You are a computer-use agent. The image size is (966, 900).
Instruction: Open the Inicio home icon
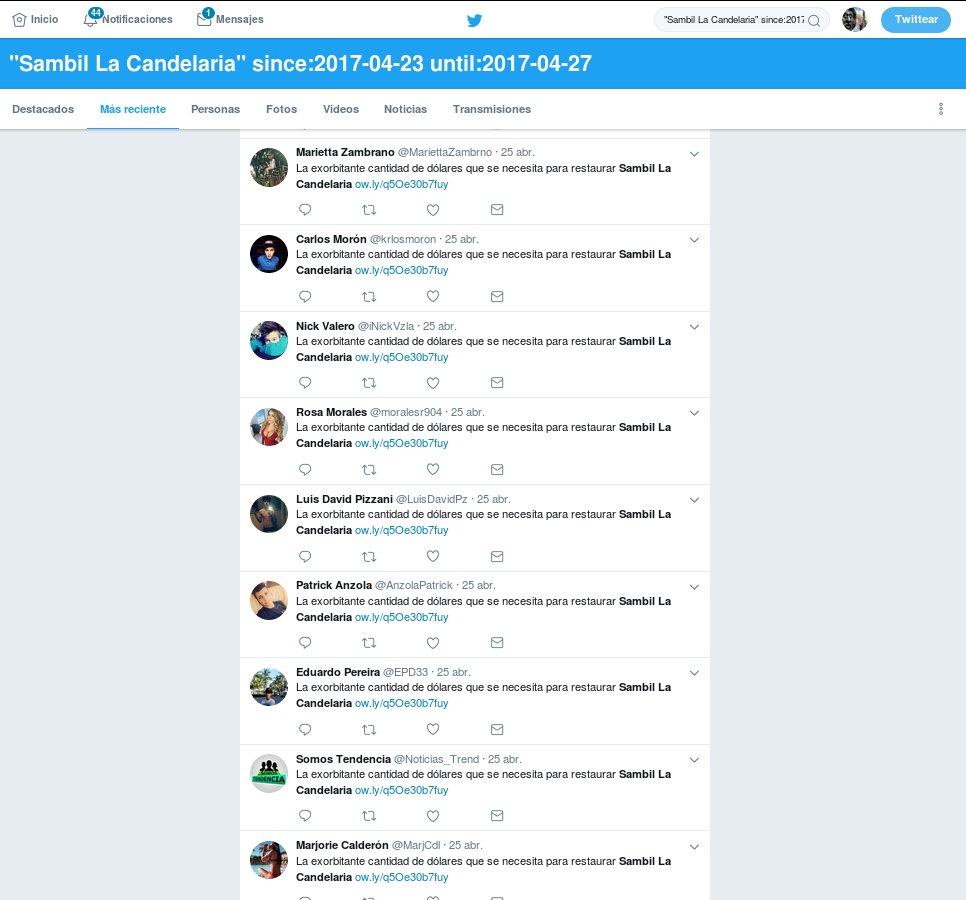pos(19,20)
